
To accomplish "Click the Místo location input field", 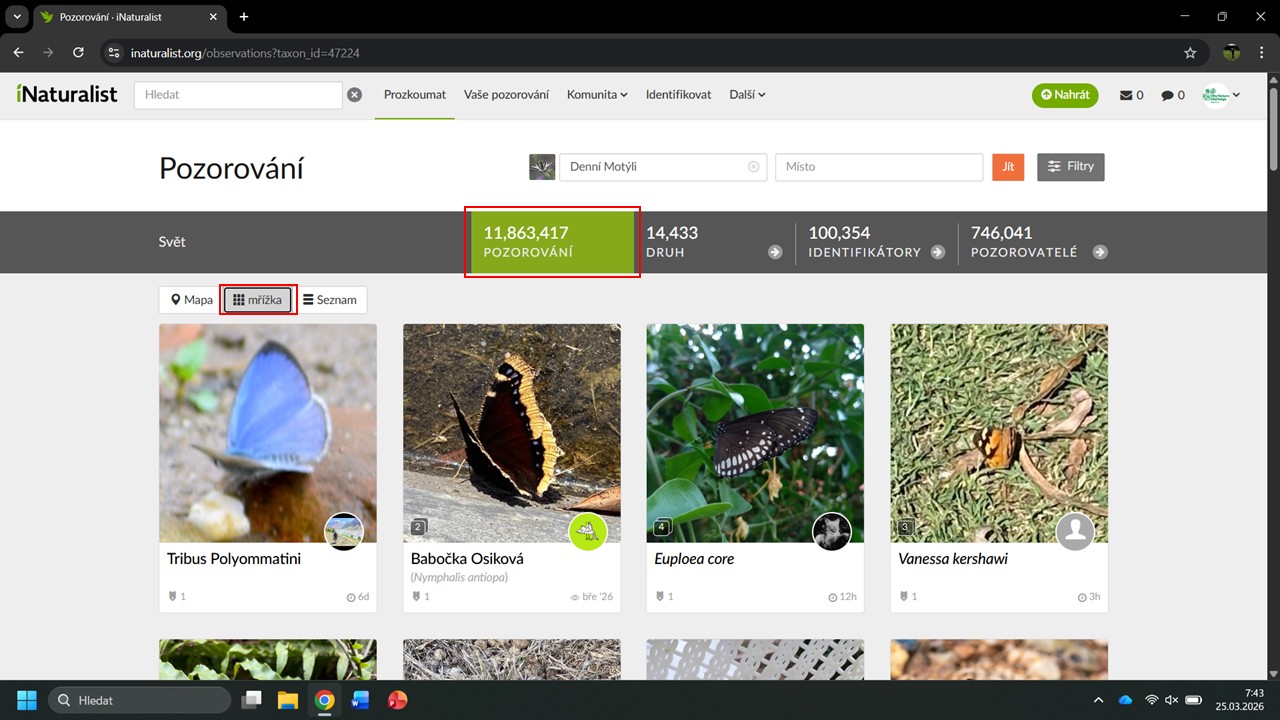I will [878, 167].
